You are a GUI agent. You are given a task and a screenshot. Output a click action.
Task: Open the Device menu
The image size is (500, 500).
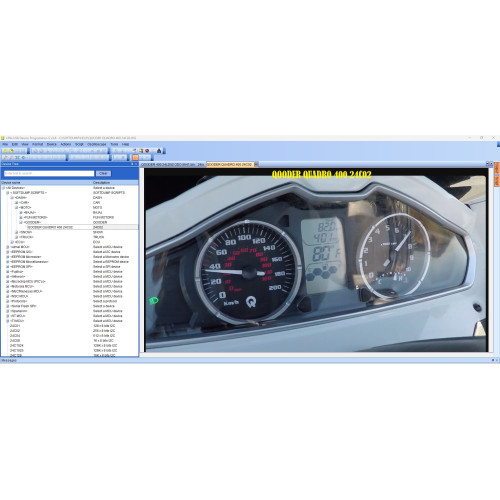pos(52,144)
